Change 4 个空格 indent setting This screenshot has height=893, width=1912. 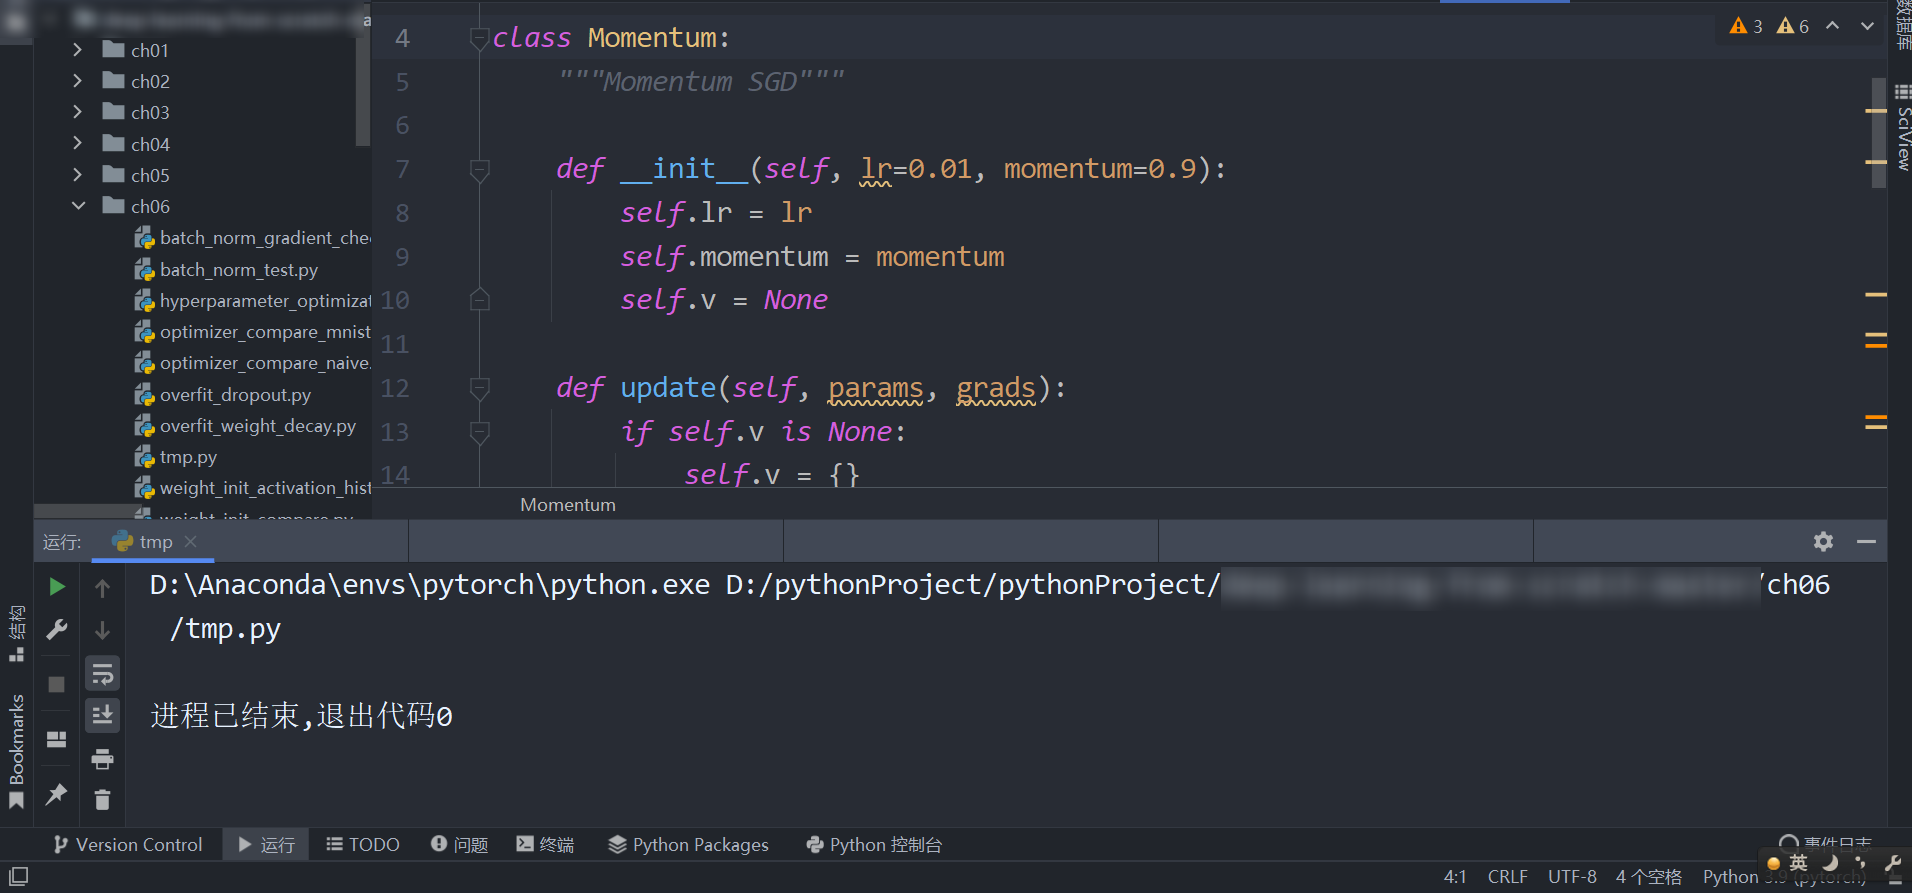pyautogui.click(x=1649, y=877)
